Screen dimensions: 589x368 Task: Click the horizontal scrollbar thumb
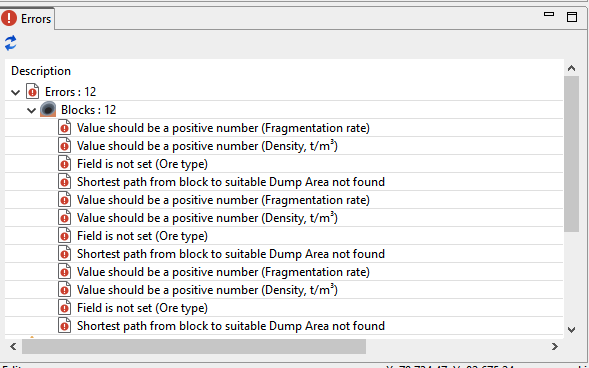194,346
